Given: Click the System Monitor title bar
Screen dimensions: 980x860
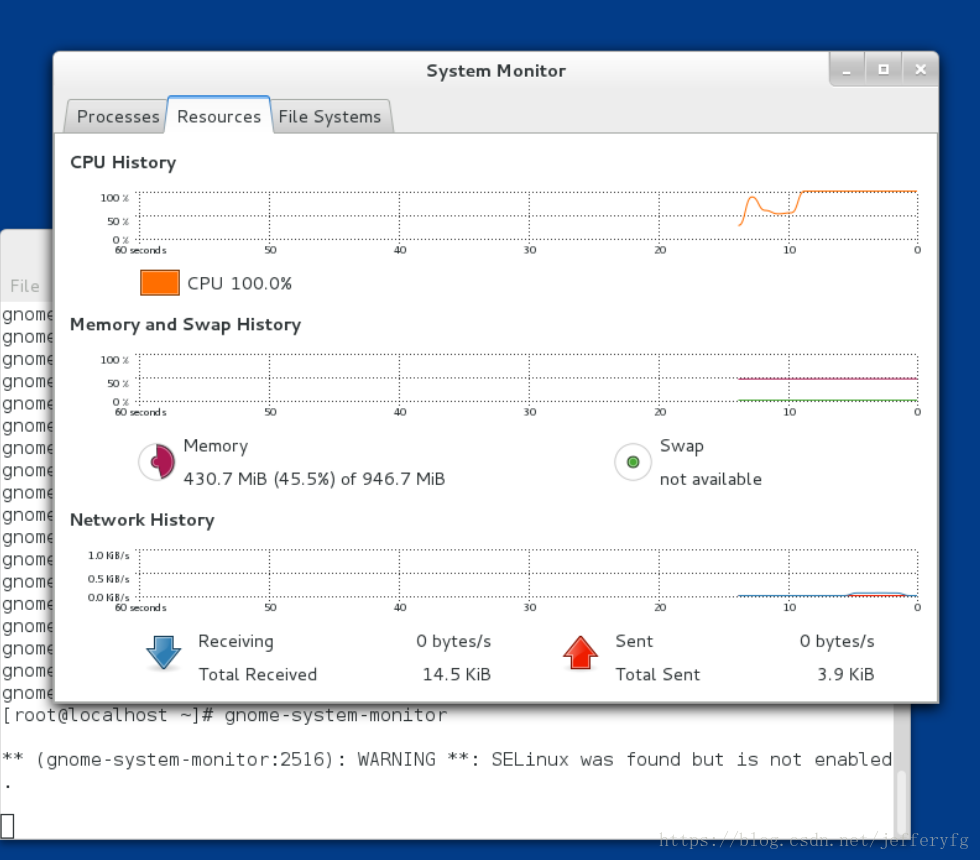Looking at the screenshot, I should (496, 71).
